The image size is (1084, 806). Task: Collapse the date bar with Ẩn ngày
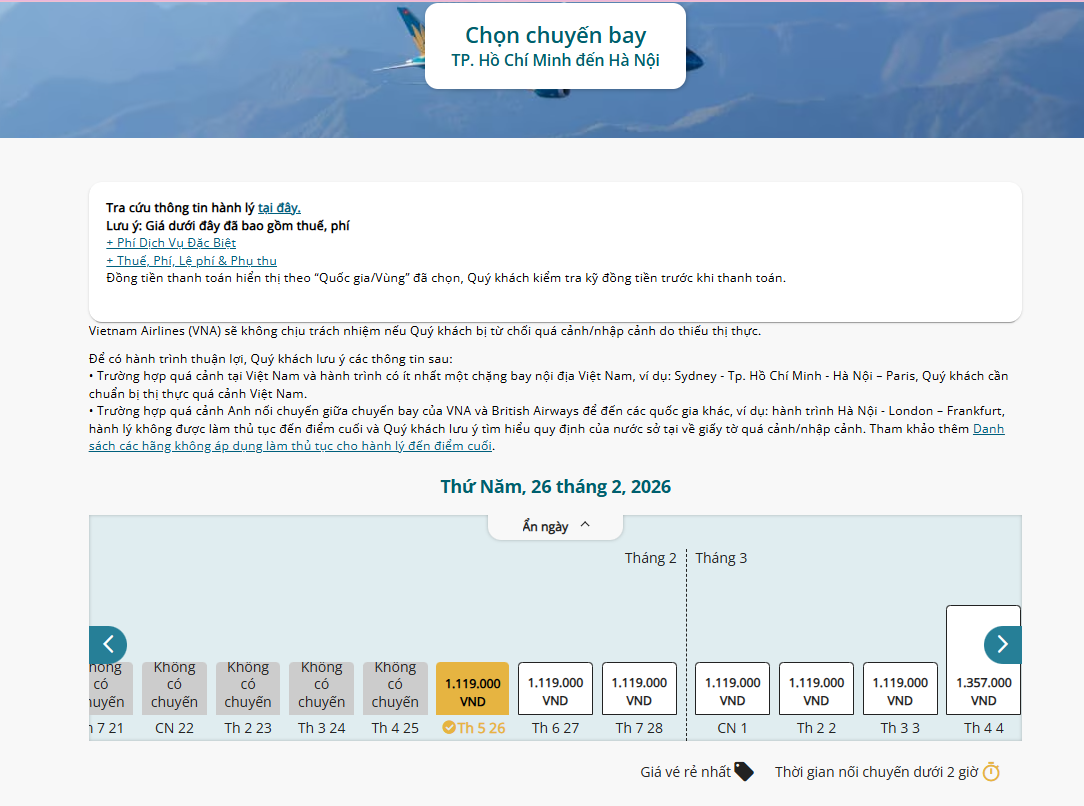tap(556, 526)
